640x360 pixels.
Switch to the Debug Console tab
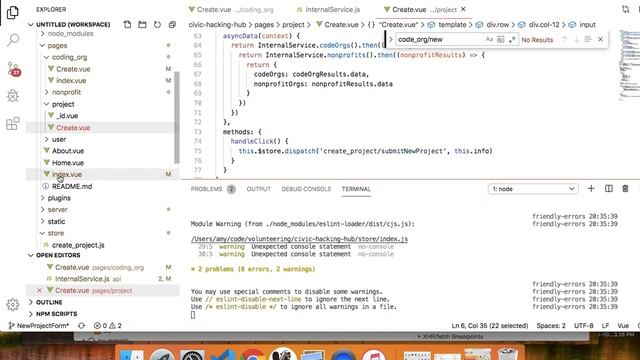tap(306, 189)
